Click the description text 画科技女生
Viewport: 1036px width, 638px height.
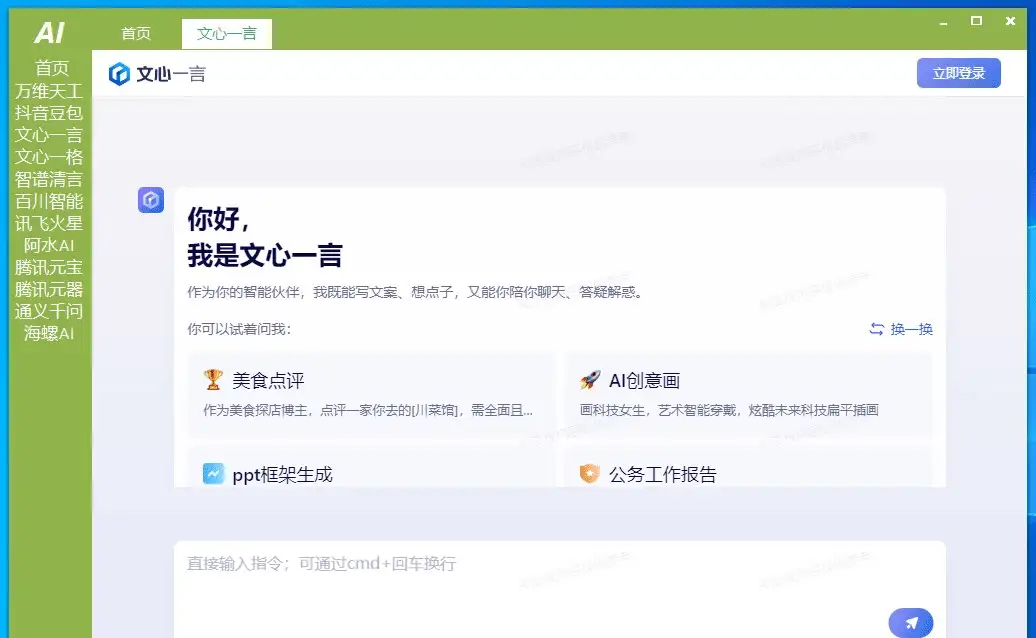[729, 410]
